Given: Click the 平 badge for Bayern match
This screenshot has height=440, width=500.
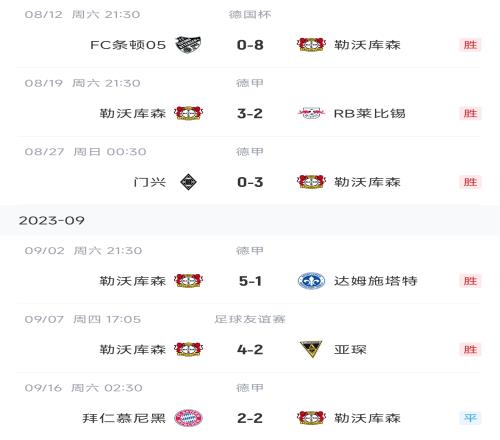Looking at the screenshot, I should [470, 418].
